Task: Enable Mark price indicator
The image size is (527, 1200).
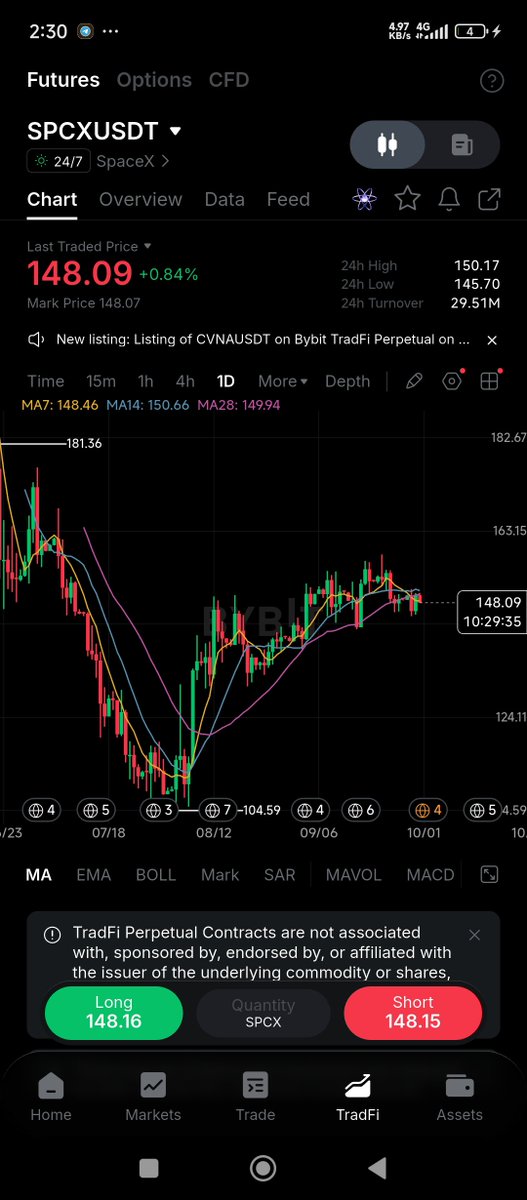Action: point(220,874)
